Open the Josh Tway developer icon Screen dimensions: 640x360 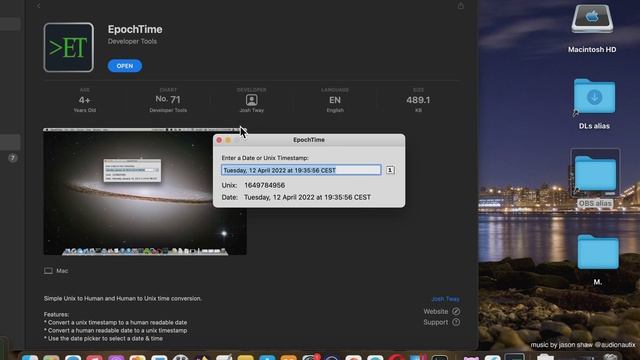coord(251,100)
